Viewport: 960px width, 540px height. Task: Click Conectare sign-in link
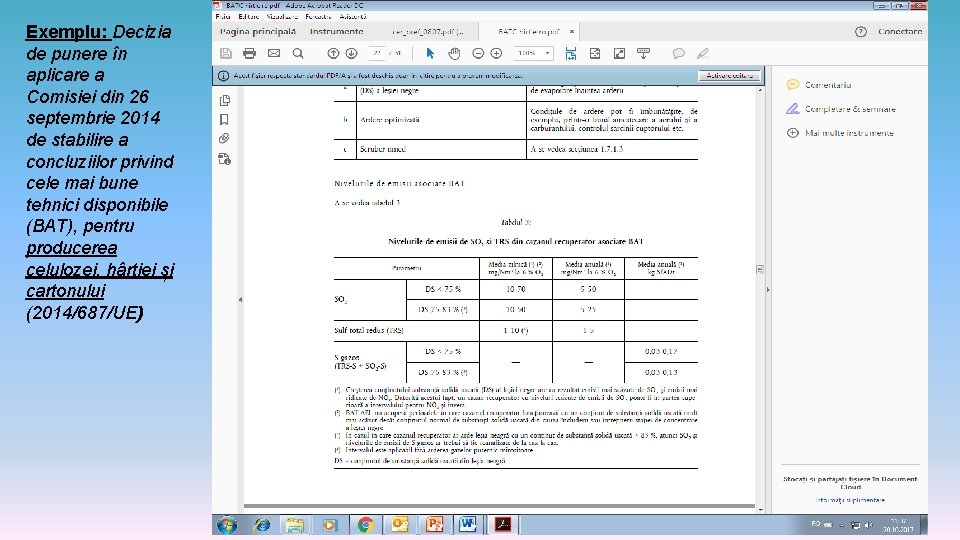[899, 31]
